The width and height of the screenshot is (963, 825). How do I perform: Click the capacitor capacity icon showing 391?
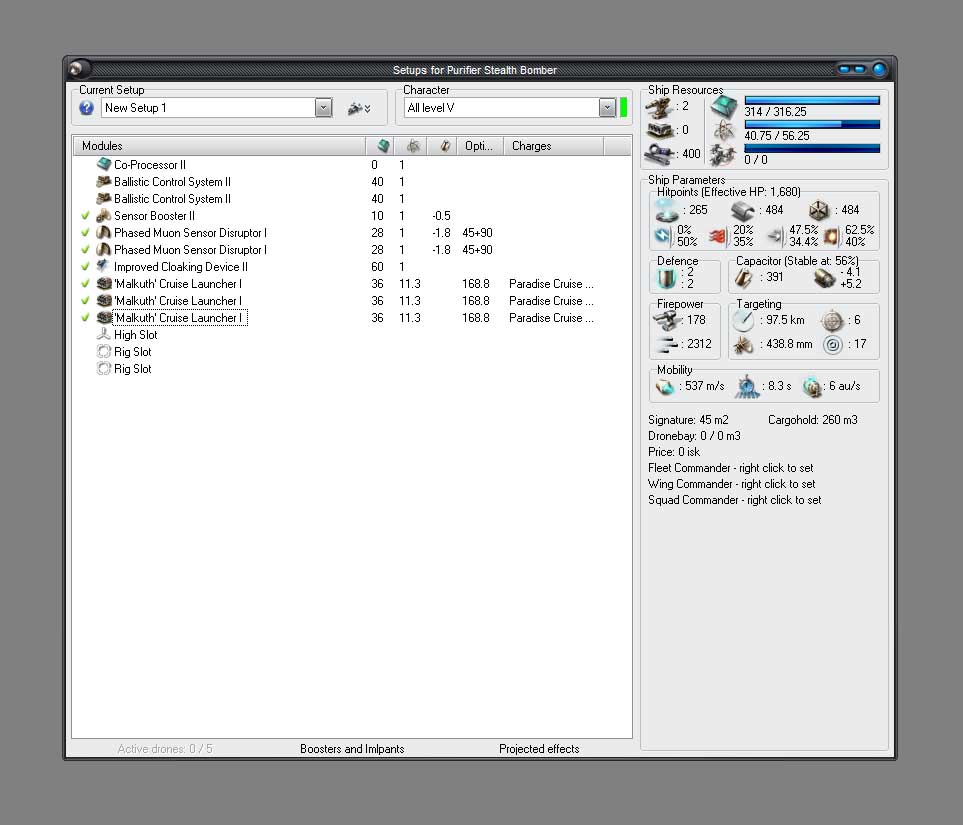tap(744, 278)
